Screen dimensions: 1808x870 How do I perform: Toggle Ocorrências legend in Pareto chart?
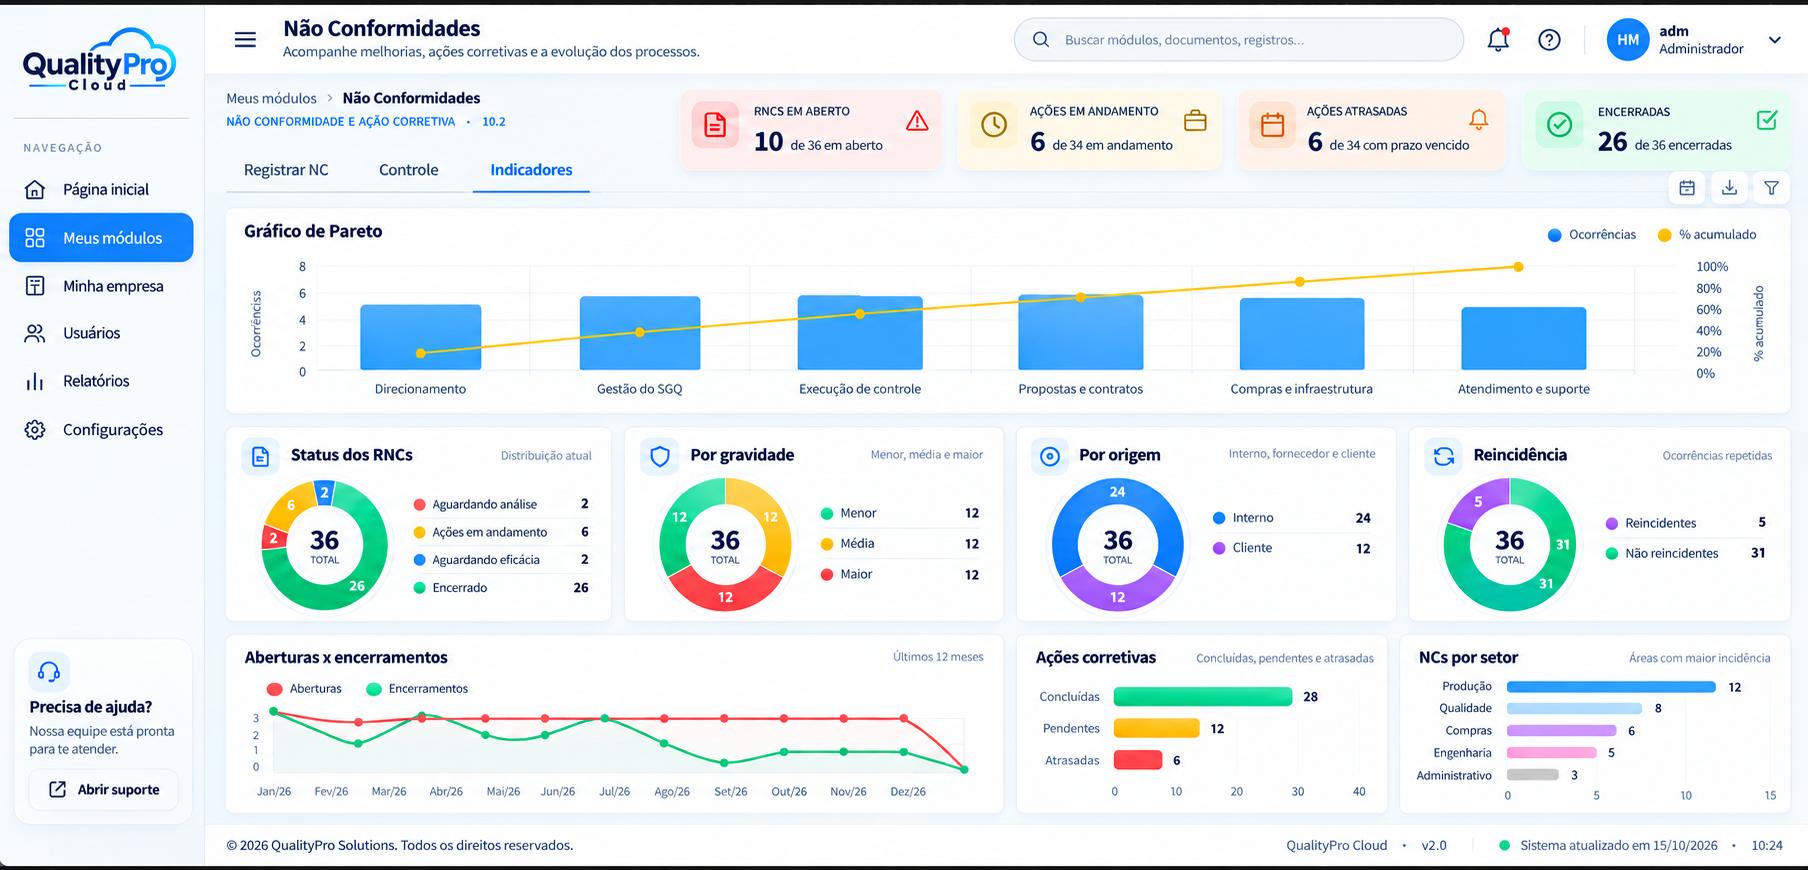click(x=1592, y=235)
